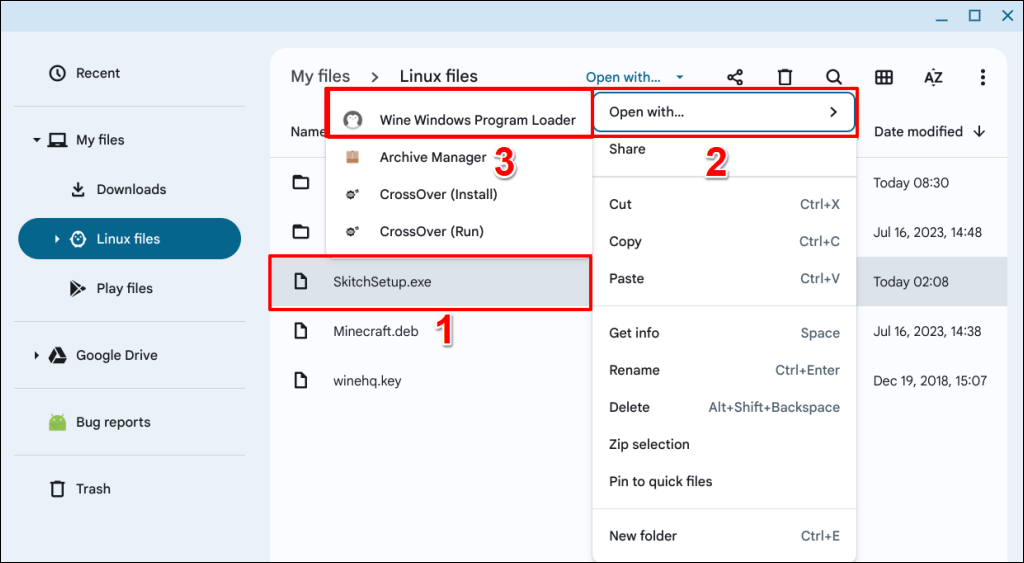This screenshot has height=563, width=1024.
Task: Select Wine Windows Program Loader
Action: (x=477, y=120)
